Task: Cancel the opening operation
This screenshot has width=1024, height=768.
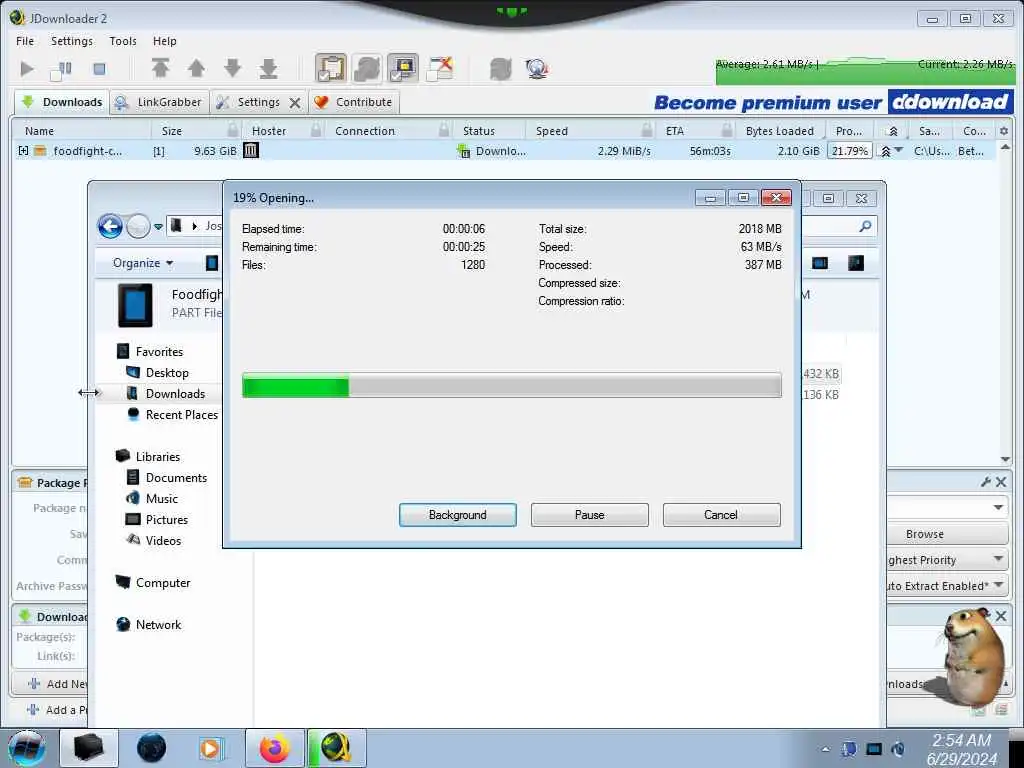Action: click(721, 515)
